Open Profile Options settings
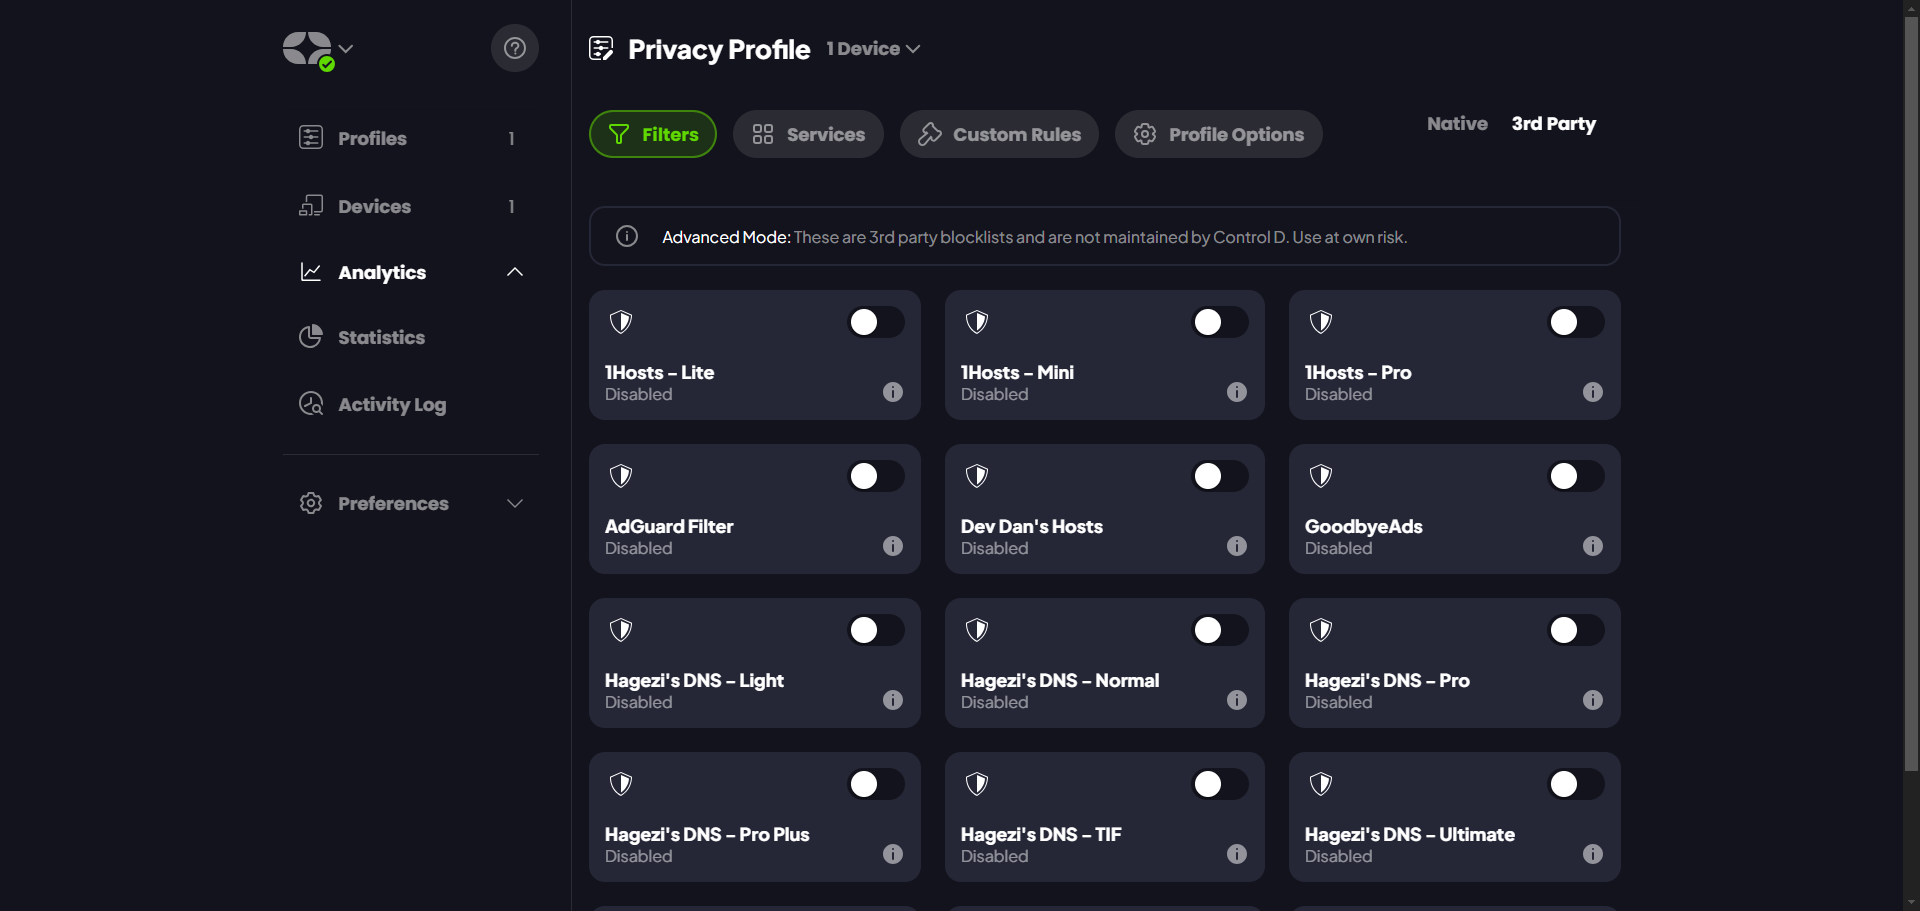Screen dimensions: 1920x911 click(1218, 134)
